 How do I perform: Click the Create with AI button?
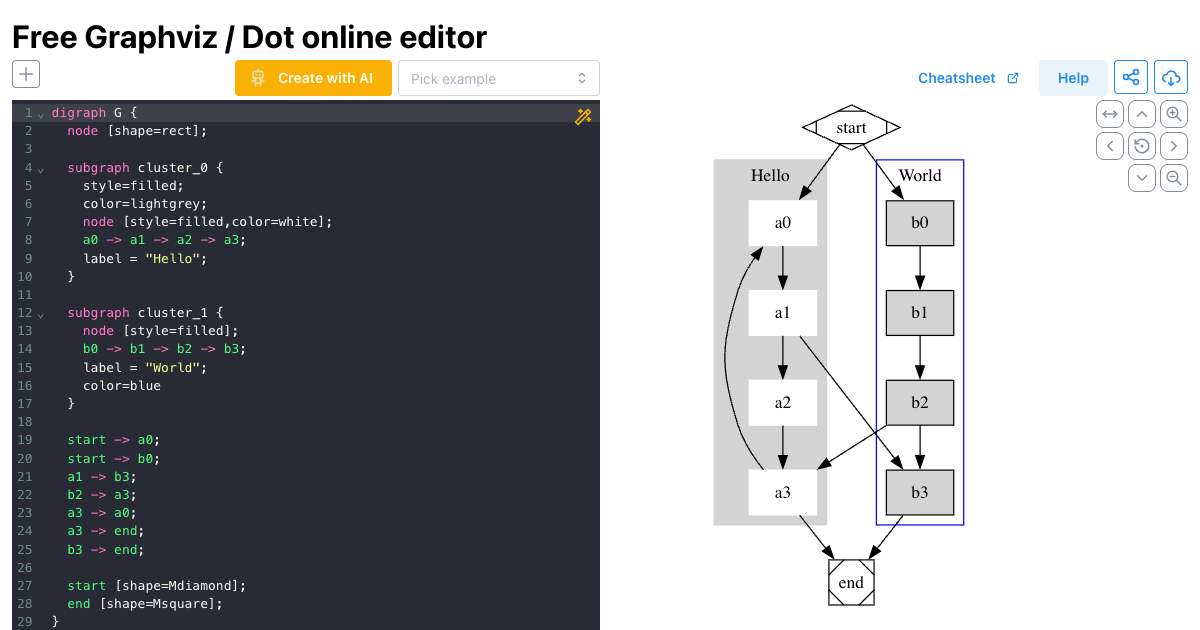pos(313,78)
